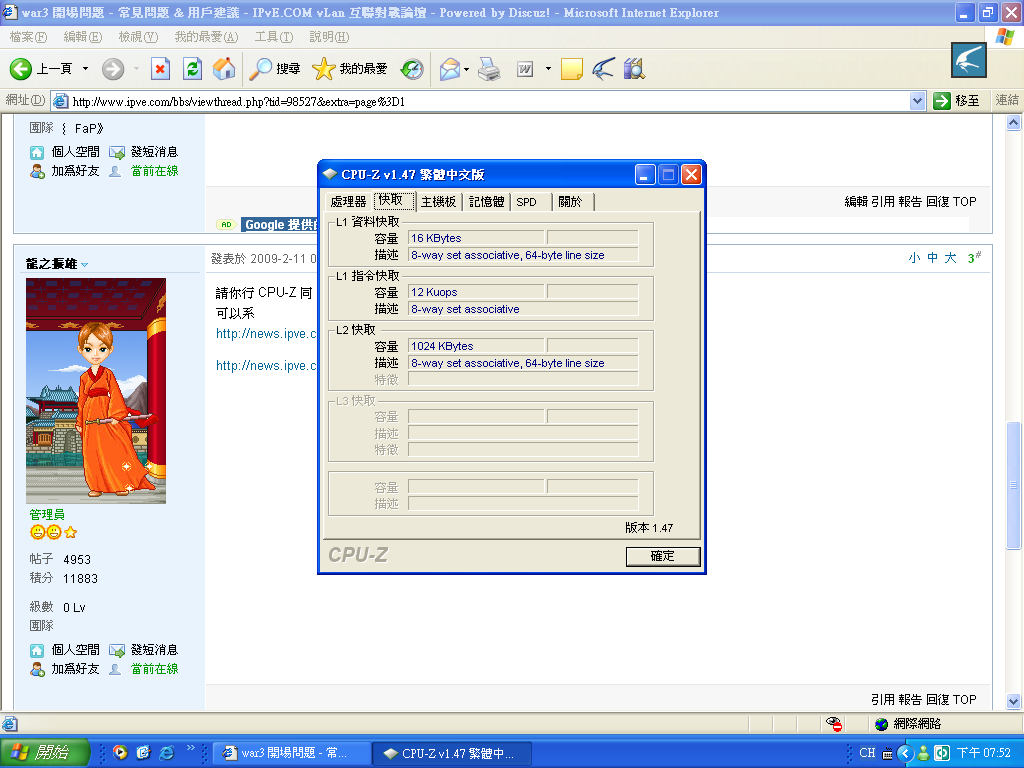Click 確定 button in CPU-Z
Image resolution: width=1024 pixels, height=768 pixels.
point(663,556)
